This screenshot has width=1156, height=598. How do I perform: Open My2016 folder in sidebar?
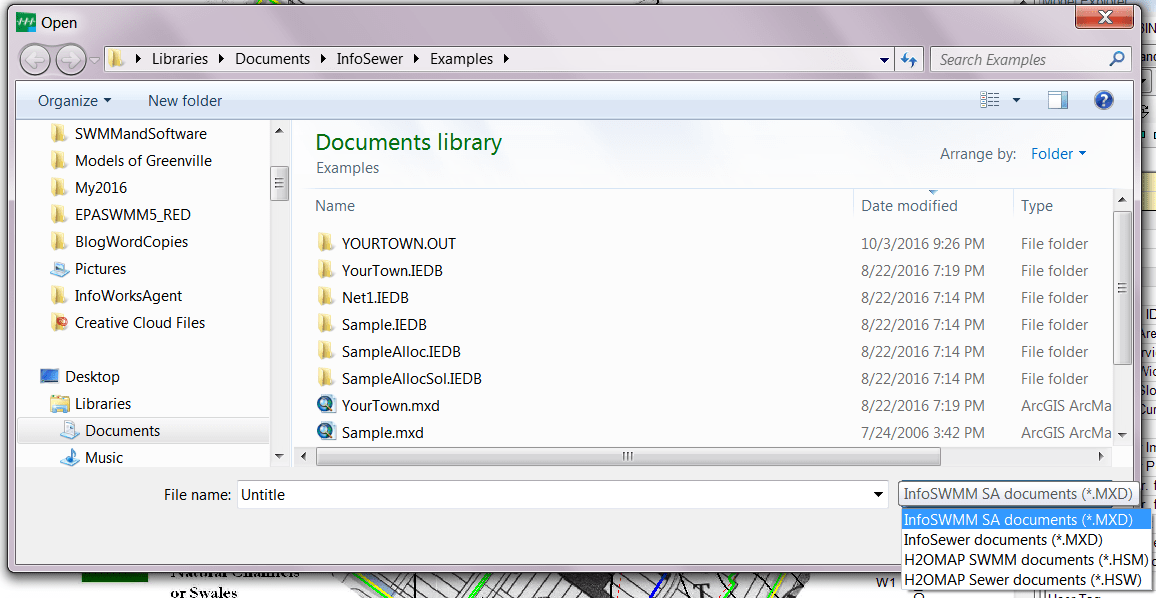(101, 188)
